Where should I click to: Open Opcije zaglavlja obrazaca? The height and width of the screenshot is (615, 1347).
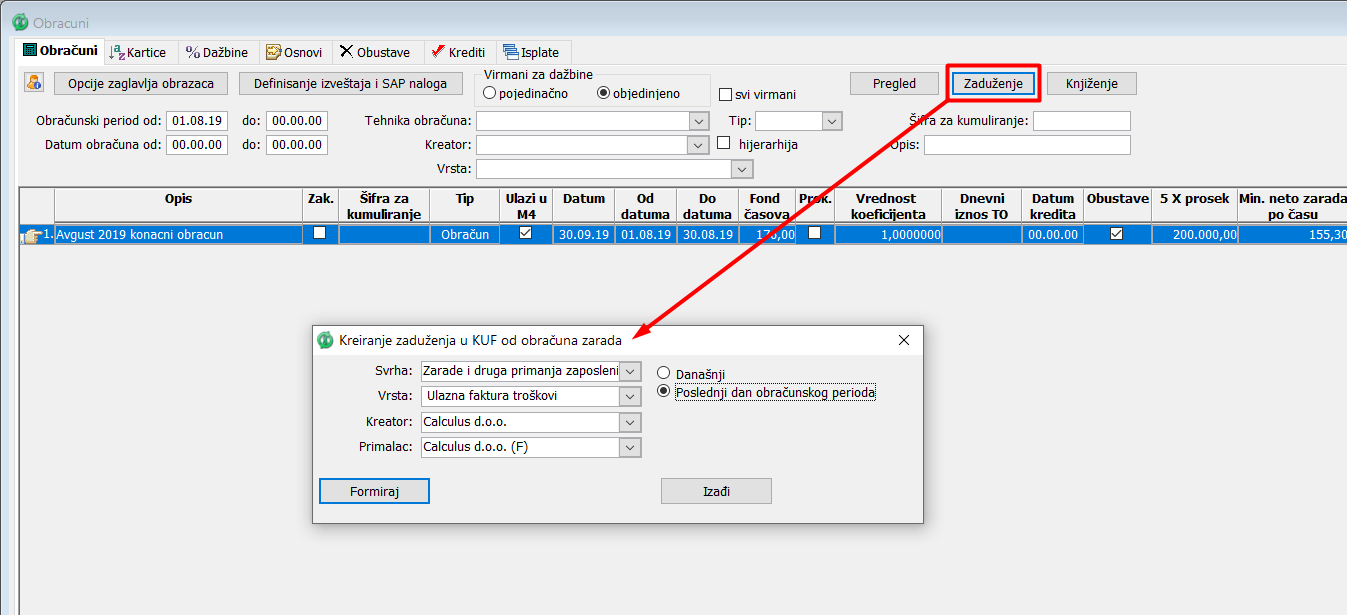click(141, 83)
